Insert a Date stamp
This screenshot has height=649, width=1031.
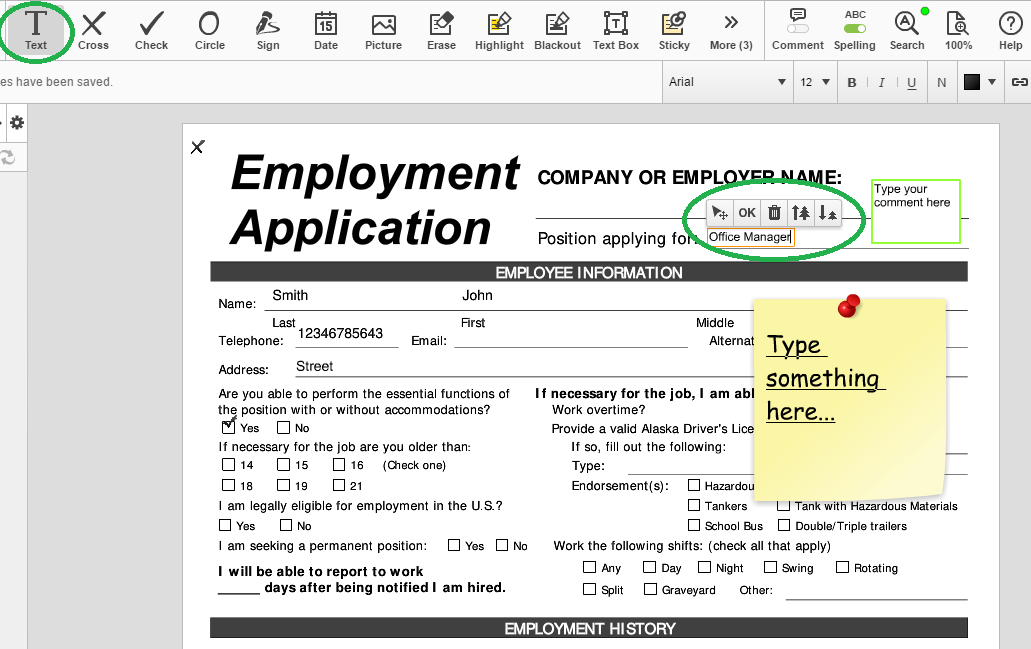pos(325,30)
